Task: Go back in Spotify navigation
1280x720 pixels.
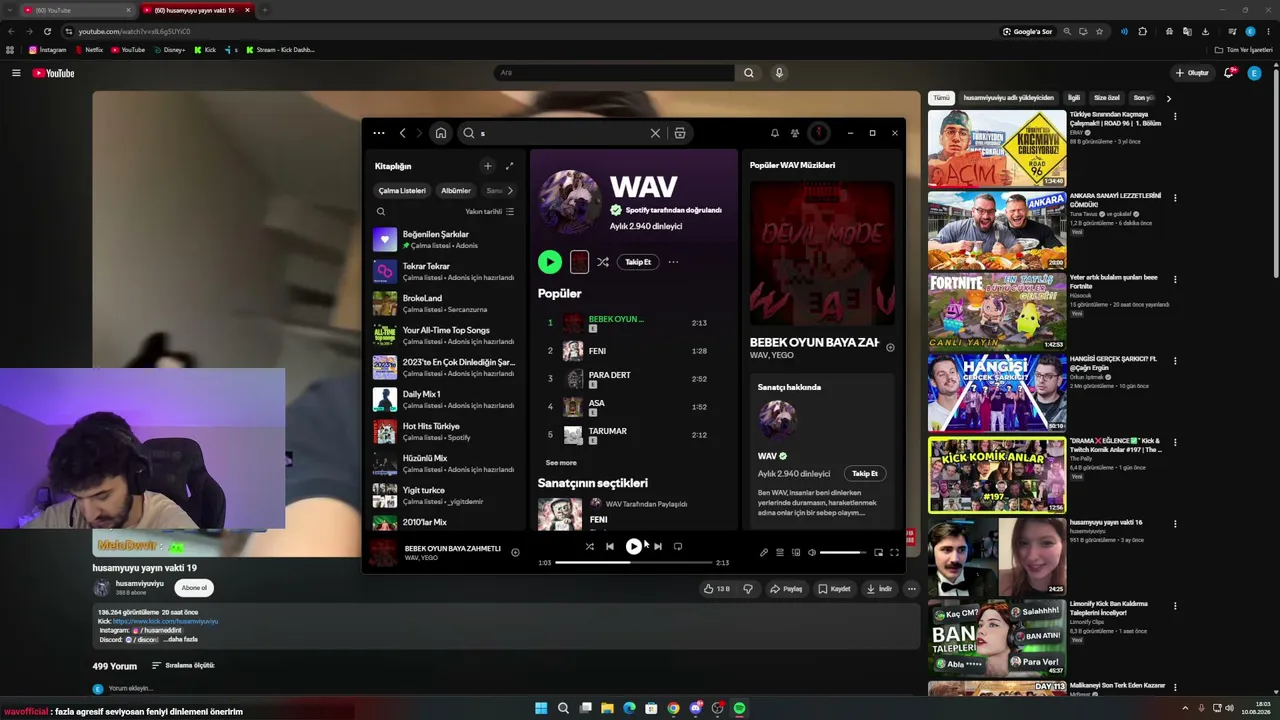Action: pos(402,133)
